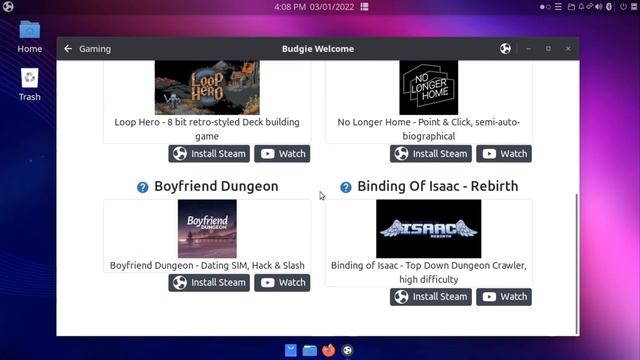Screen dimensions: 640x360
Task: Click the Budgie logo in the title bar
Action: [505, 49]
